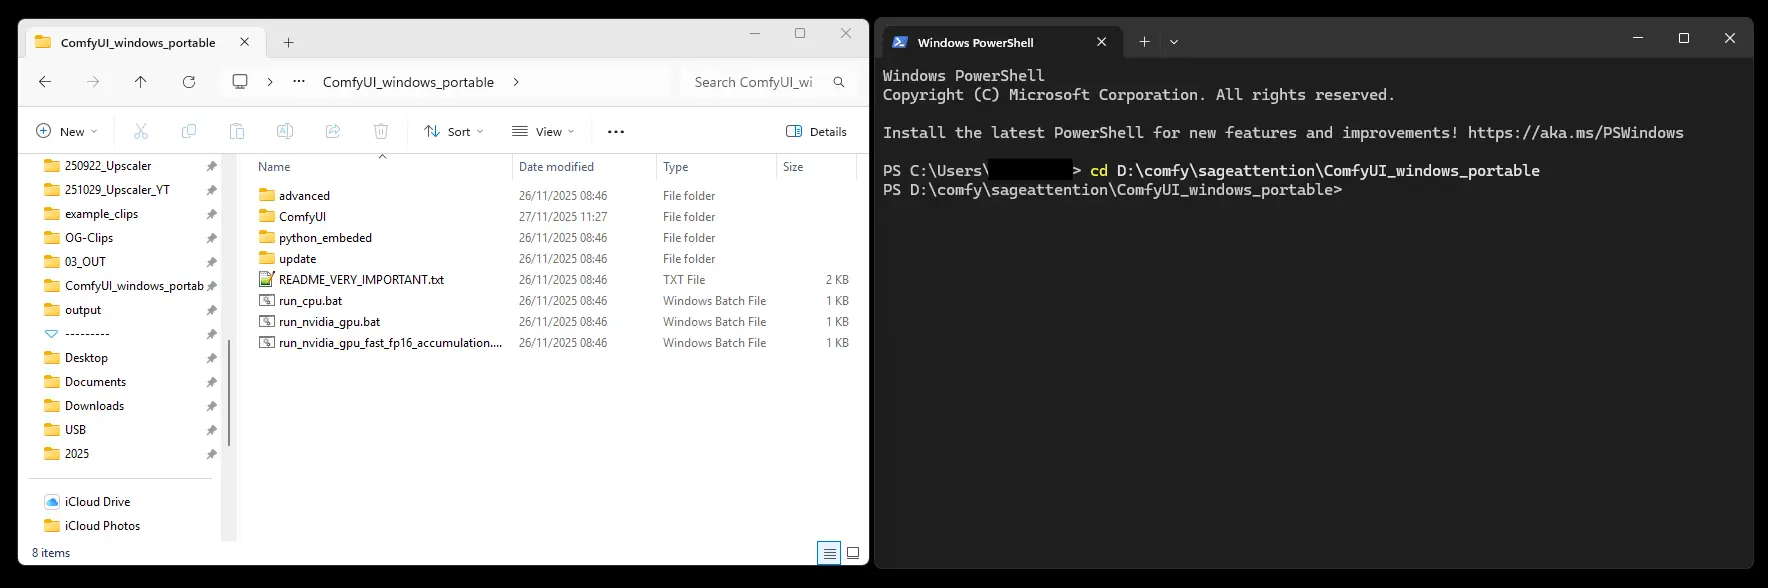Screen dimensions: 1768x588
Task: Open 251029_Upscaler_YT in sidebar
Action: click(x=117, y=190)
